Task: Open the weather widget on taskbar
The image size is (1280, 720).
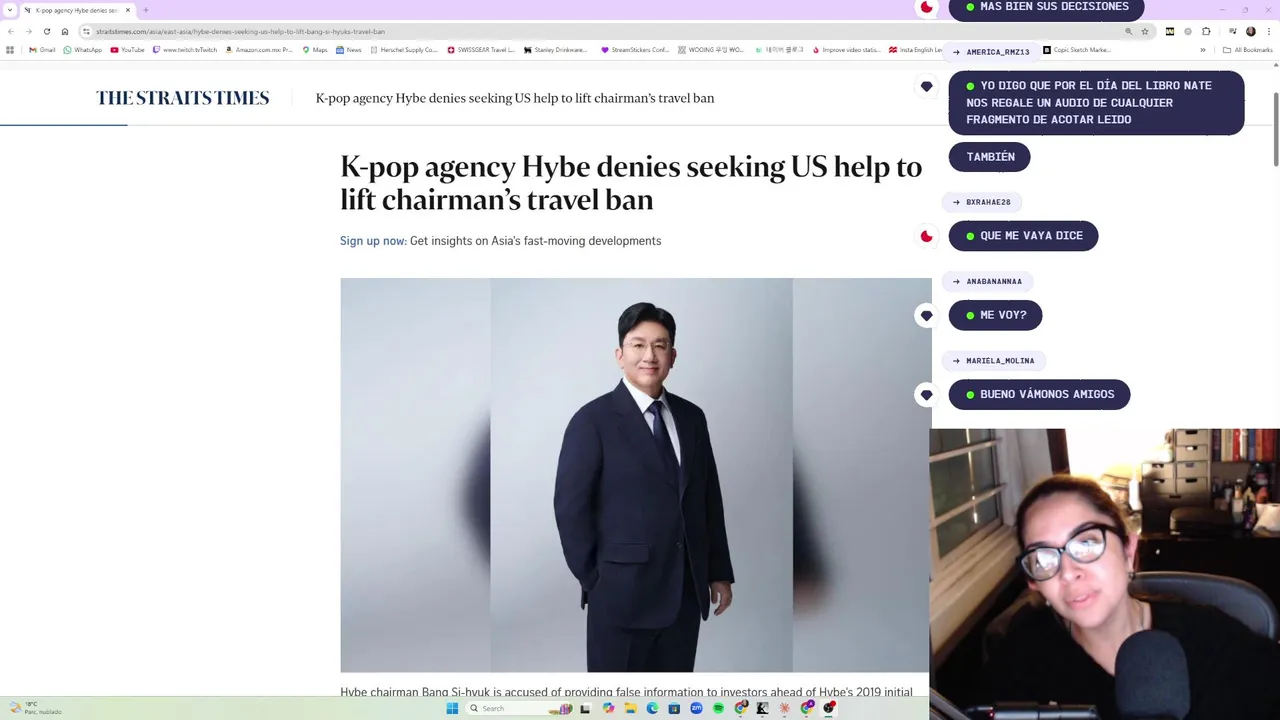Action: click(x=35, y=708)
